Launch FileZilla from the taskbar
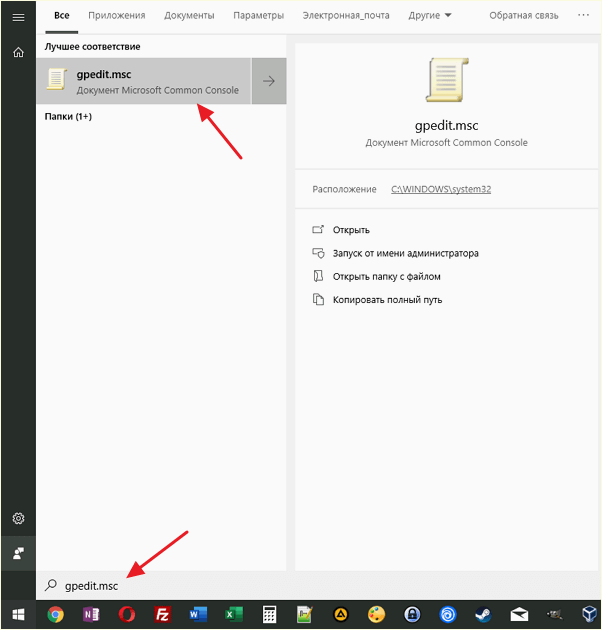 tap(162, 615)
